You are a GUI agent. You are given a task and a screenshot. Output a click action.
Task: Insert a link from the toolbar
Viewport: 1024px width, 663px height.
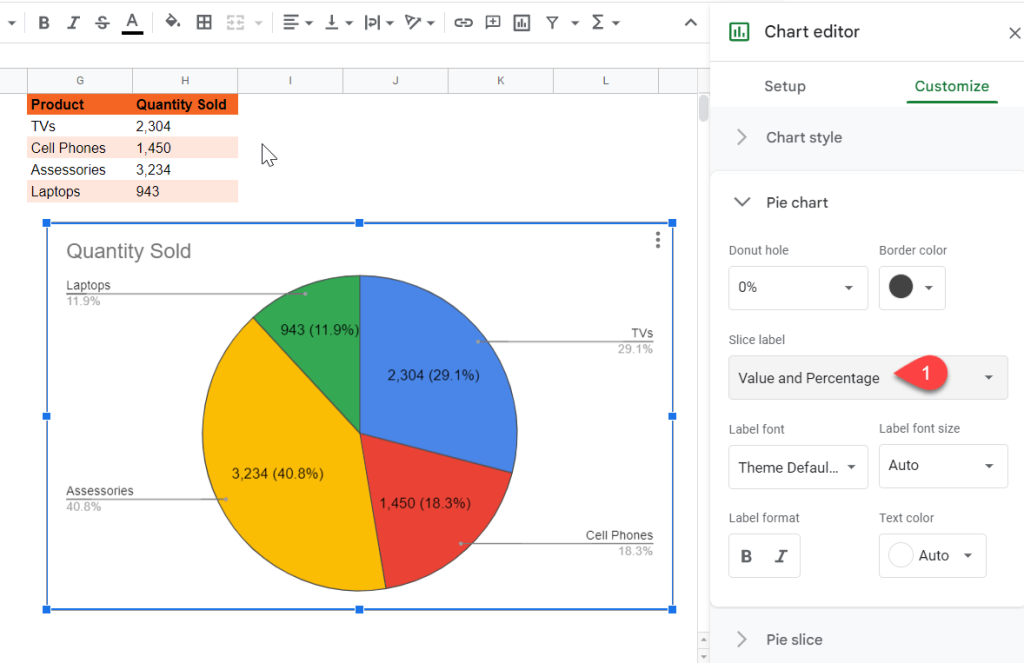463,21
